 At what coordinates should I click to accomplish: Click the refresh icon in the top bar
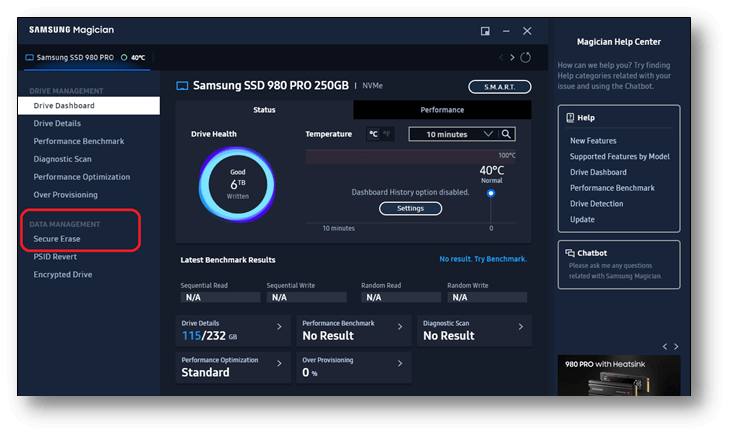[526, 58]
